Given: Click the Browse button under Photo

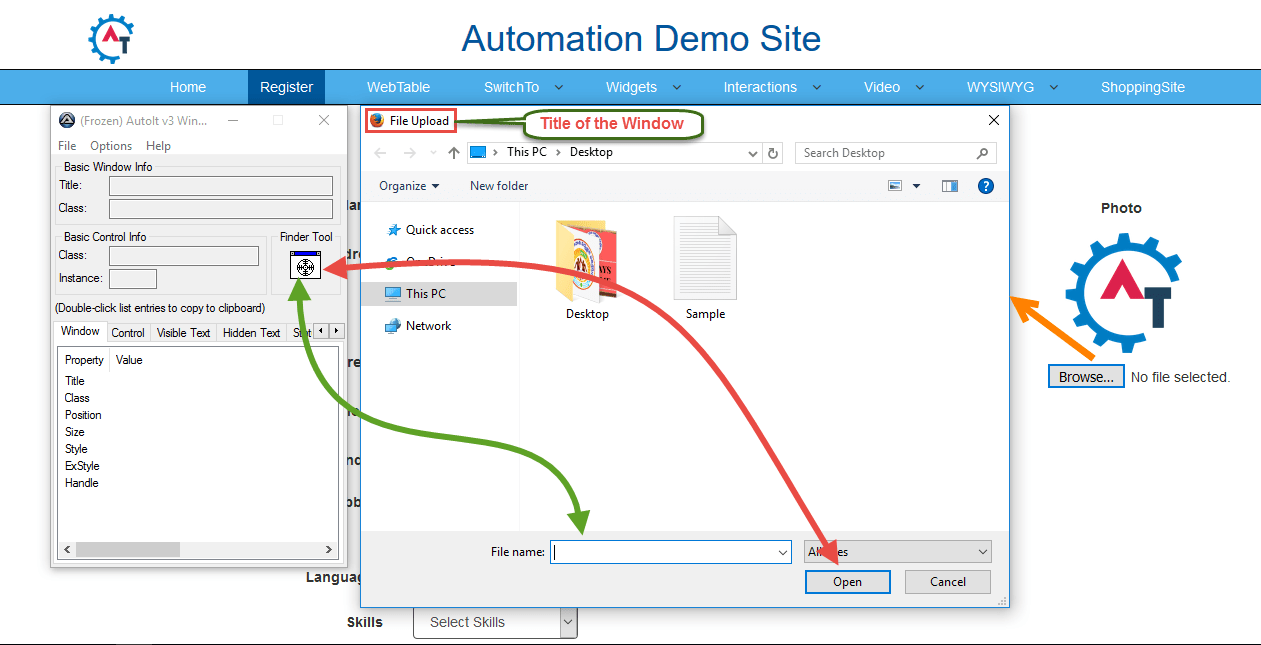Looking at the screenshot, I should coord(1086,375).
